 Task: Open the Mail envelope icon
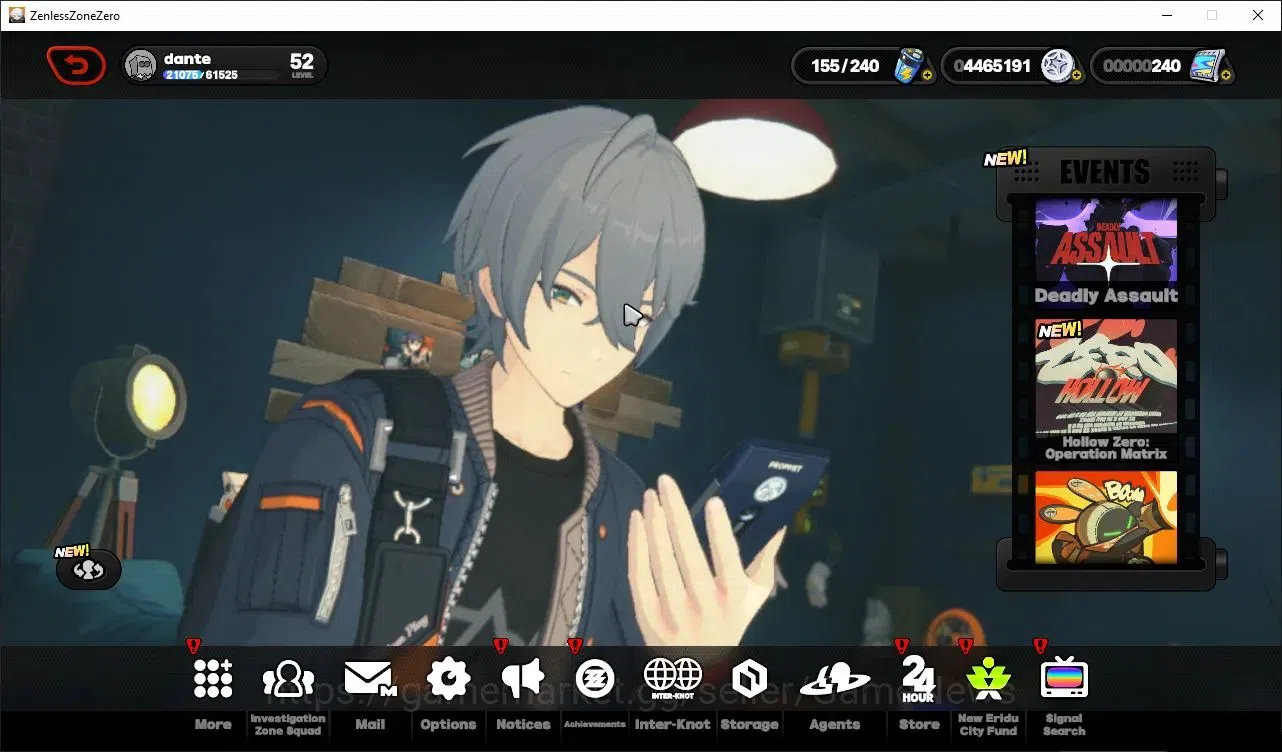(370, 679)
